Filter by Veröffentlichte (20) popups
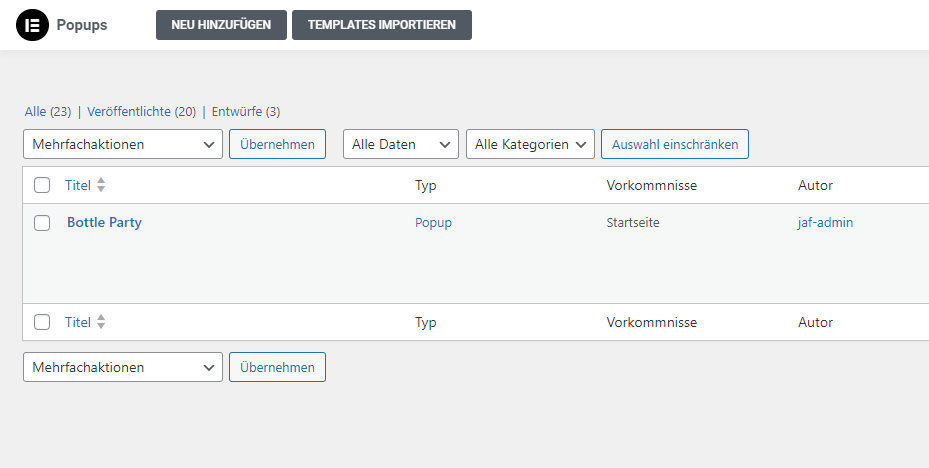This screenshot has height=468, width=929. (141, 112)
